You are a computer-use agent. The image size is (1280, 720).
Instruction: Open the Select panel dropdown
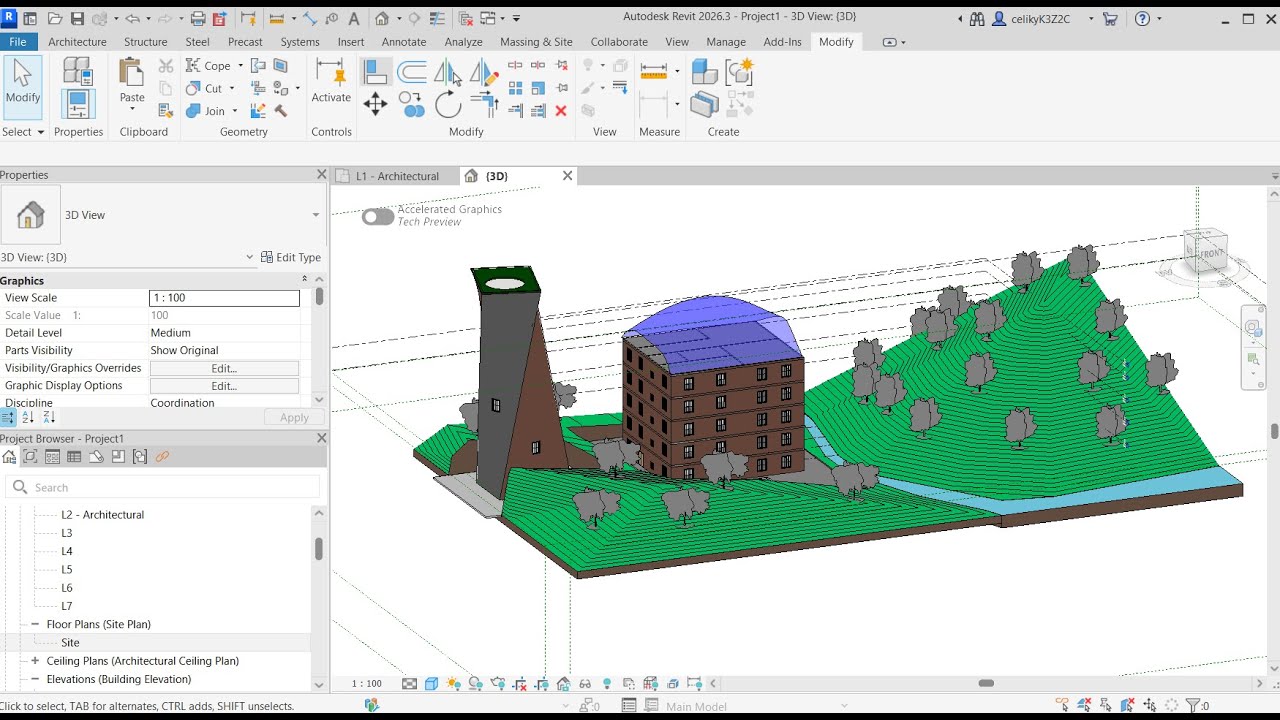[22, 132]
